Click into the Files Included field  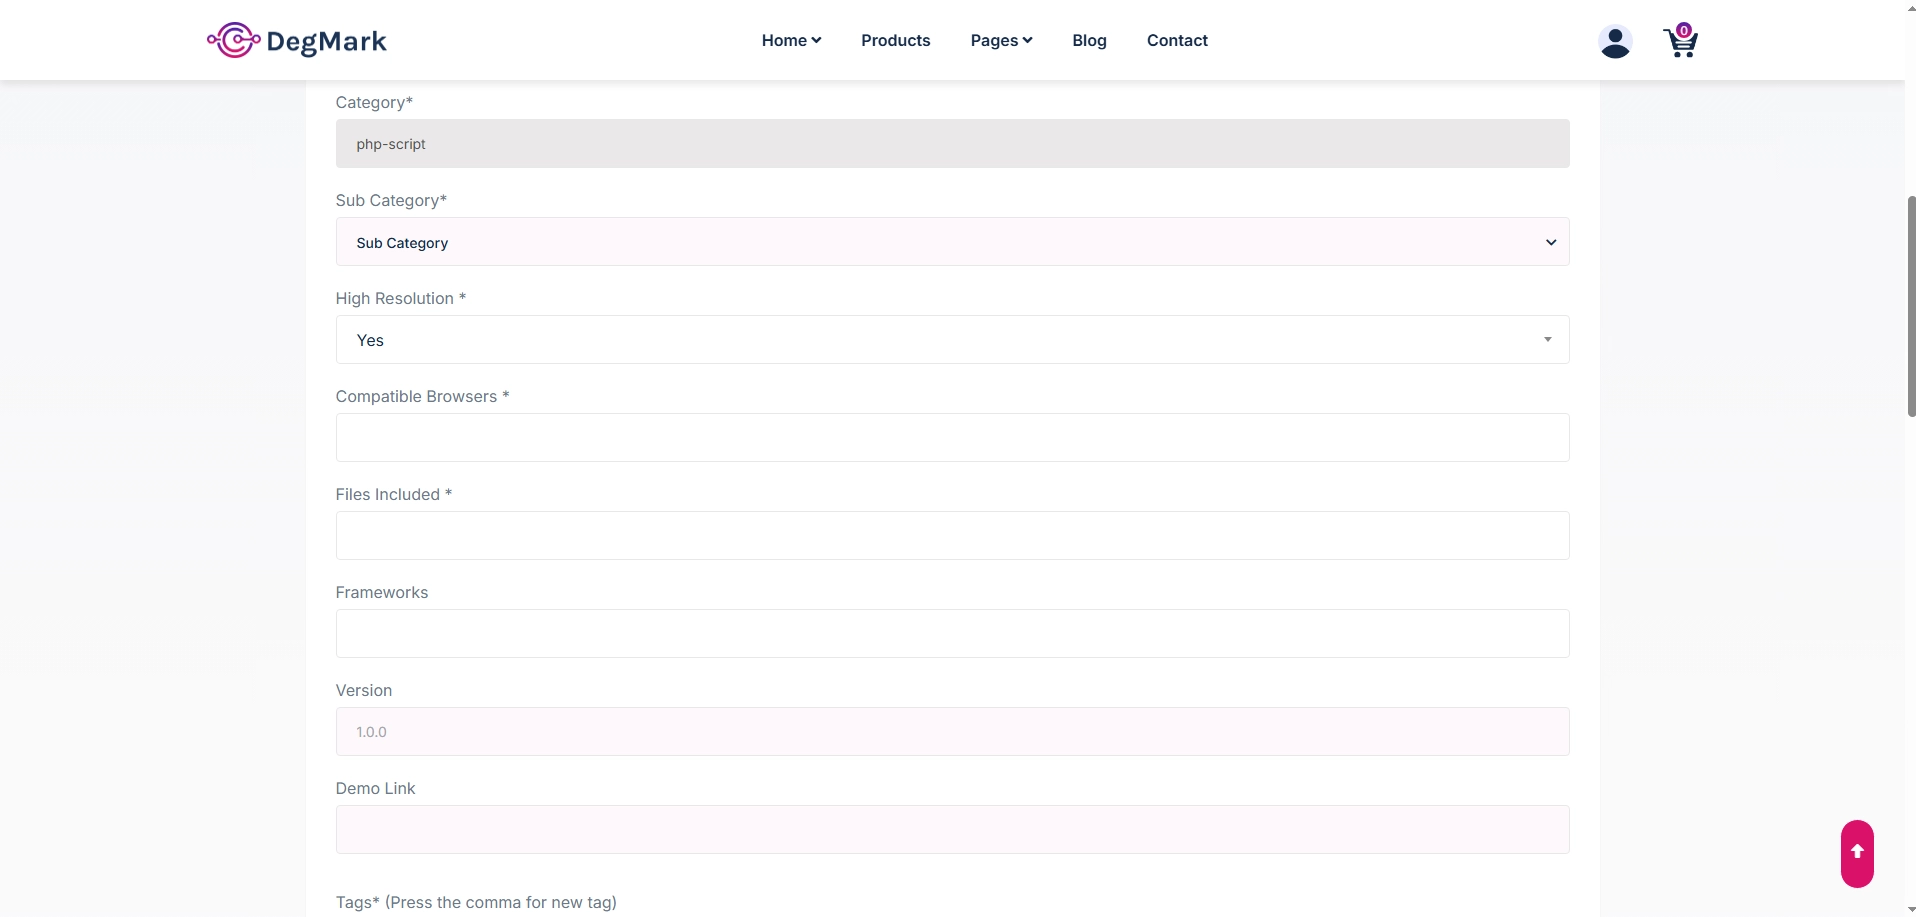click(951, 536)
